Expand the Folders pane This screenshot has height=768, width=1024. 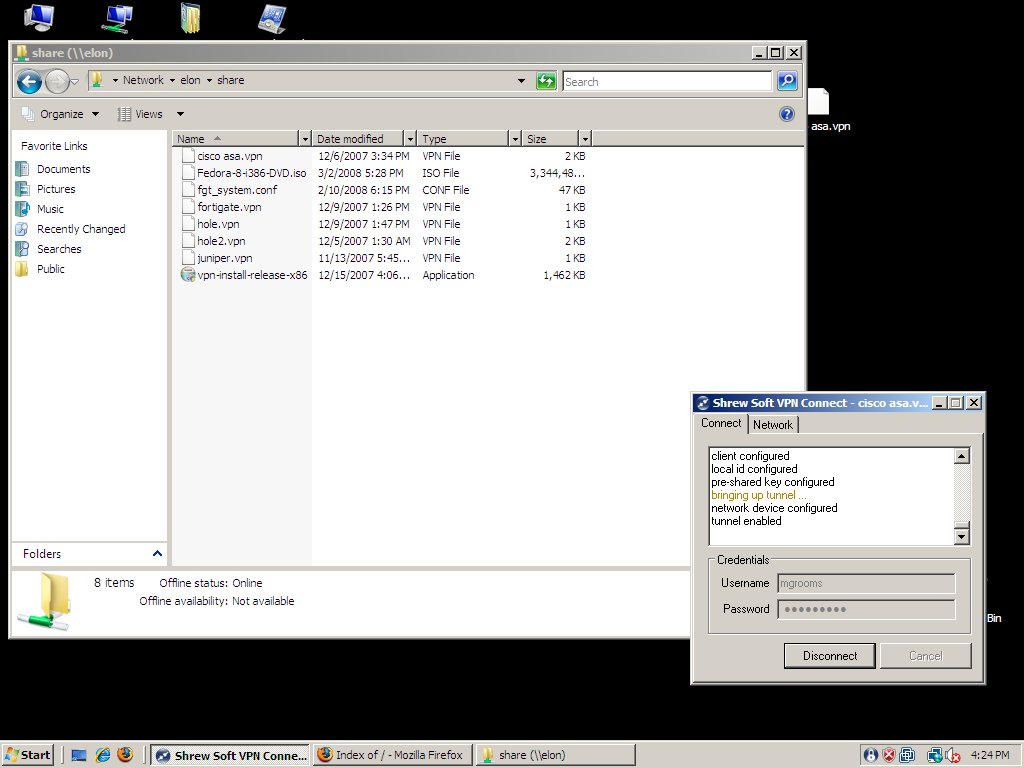point(157,553)
